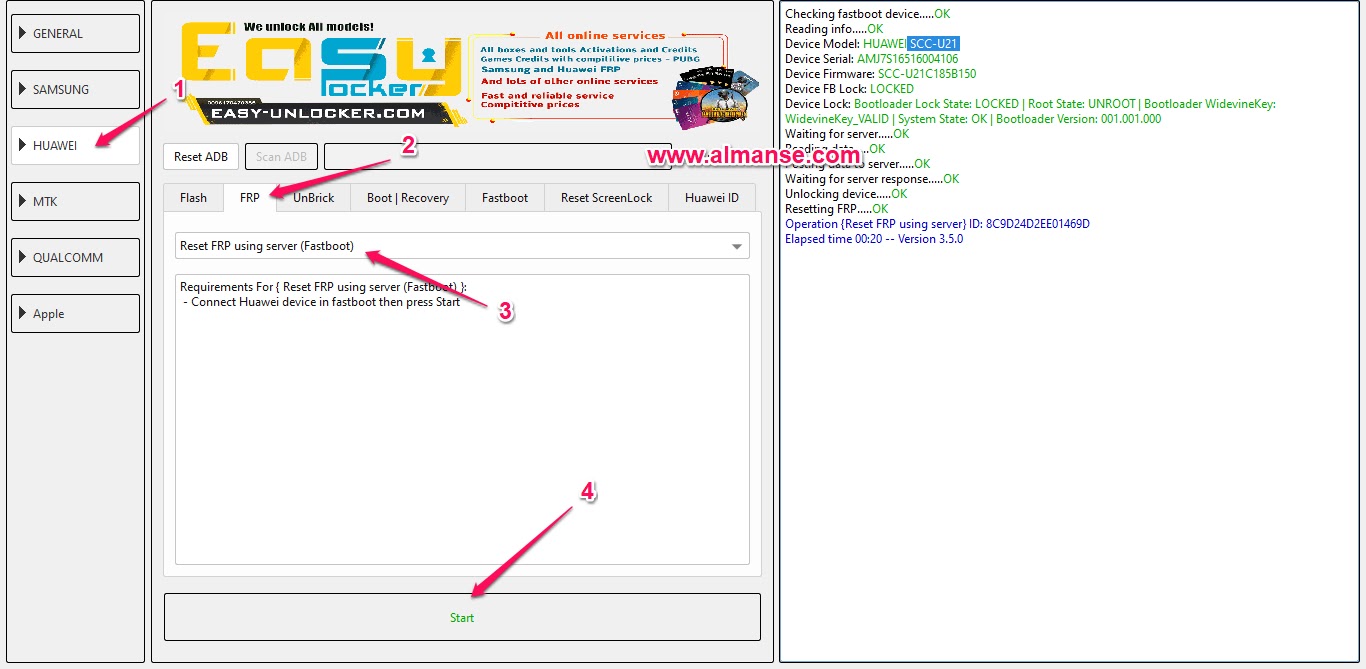Click the Resetting FRP log line
This screenshot has width=1366, height=669.
click(836, 209)
